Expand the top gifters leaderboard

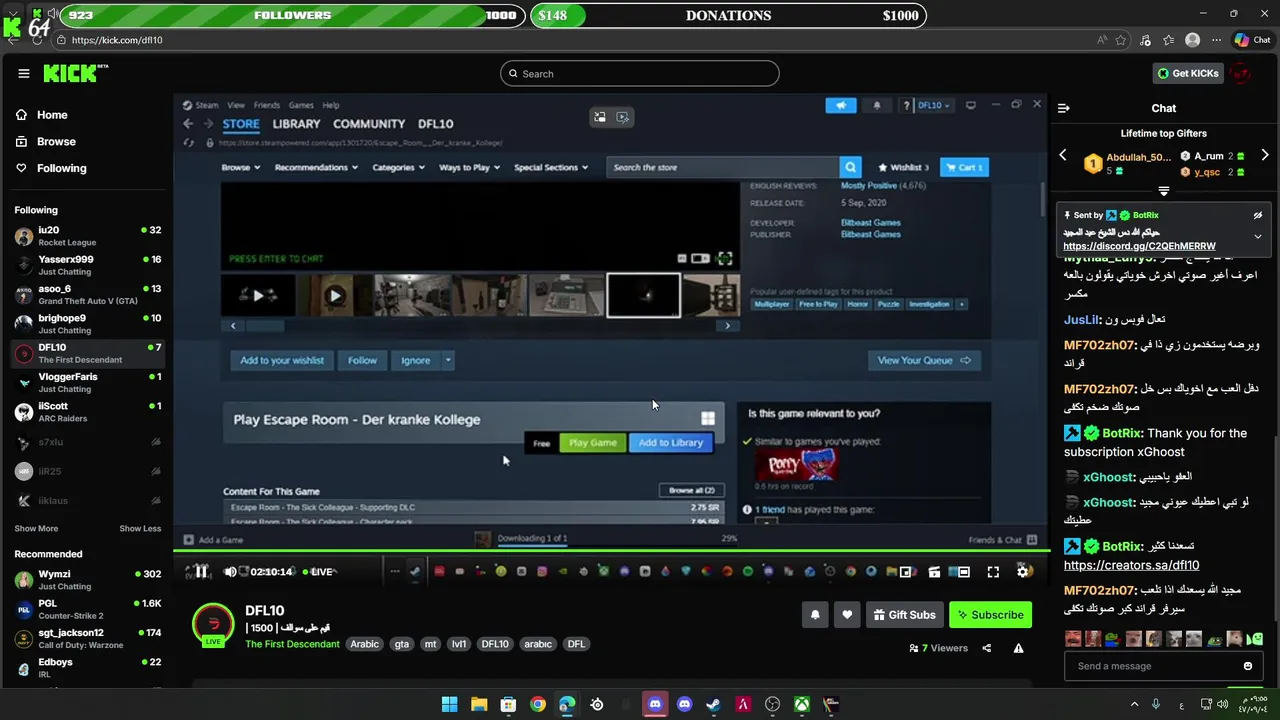click(1164, 190)
